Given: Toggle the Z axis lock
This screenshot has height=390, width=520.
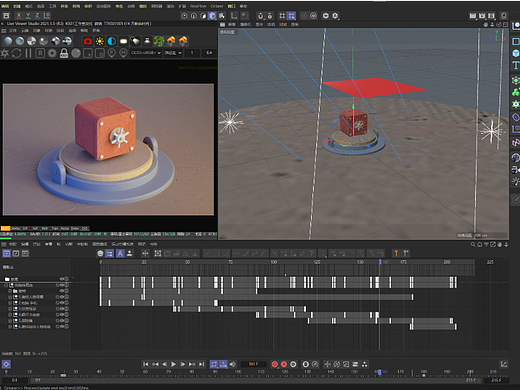Looking at the screenshot, I should click(x=37, y=16).
